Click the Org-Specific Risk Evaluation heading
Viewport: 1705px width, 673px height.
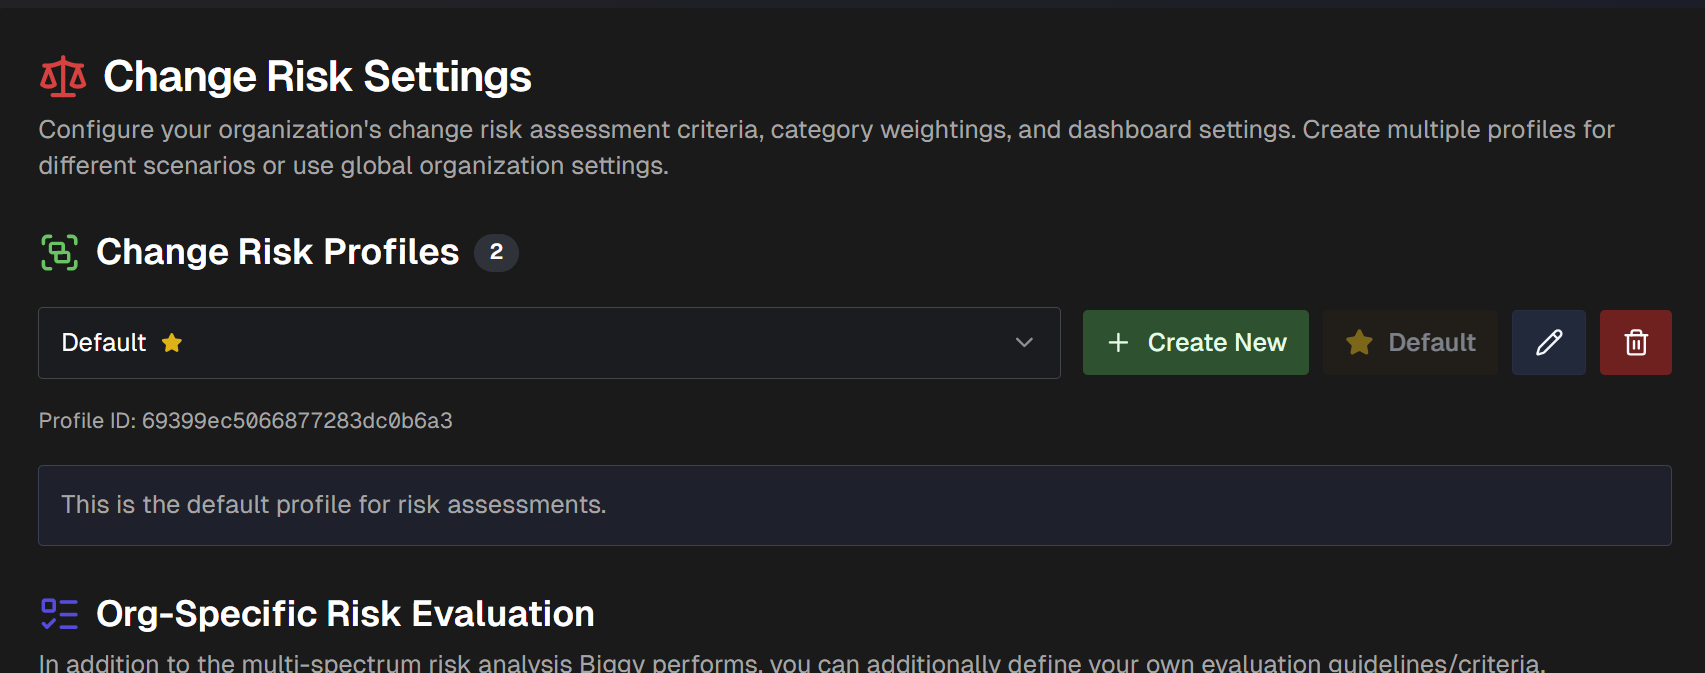point(345,614)
